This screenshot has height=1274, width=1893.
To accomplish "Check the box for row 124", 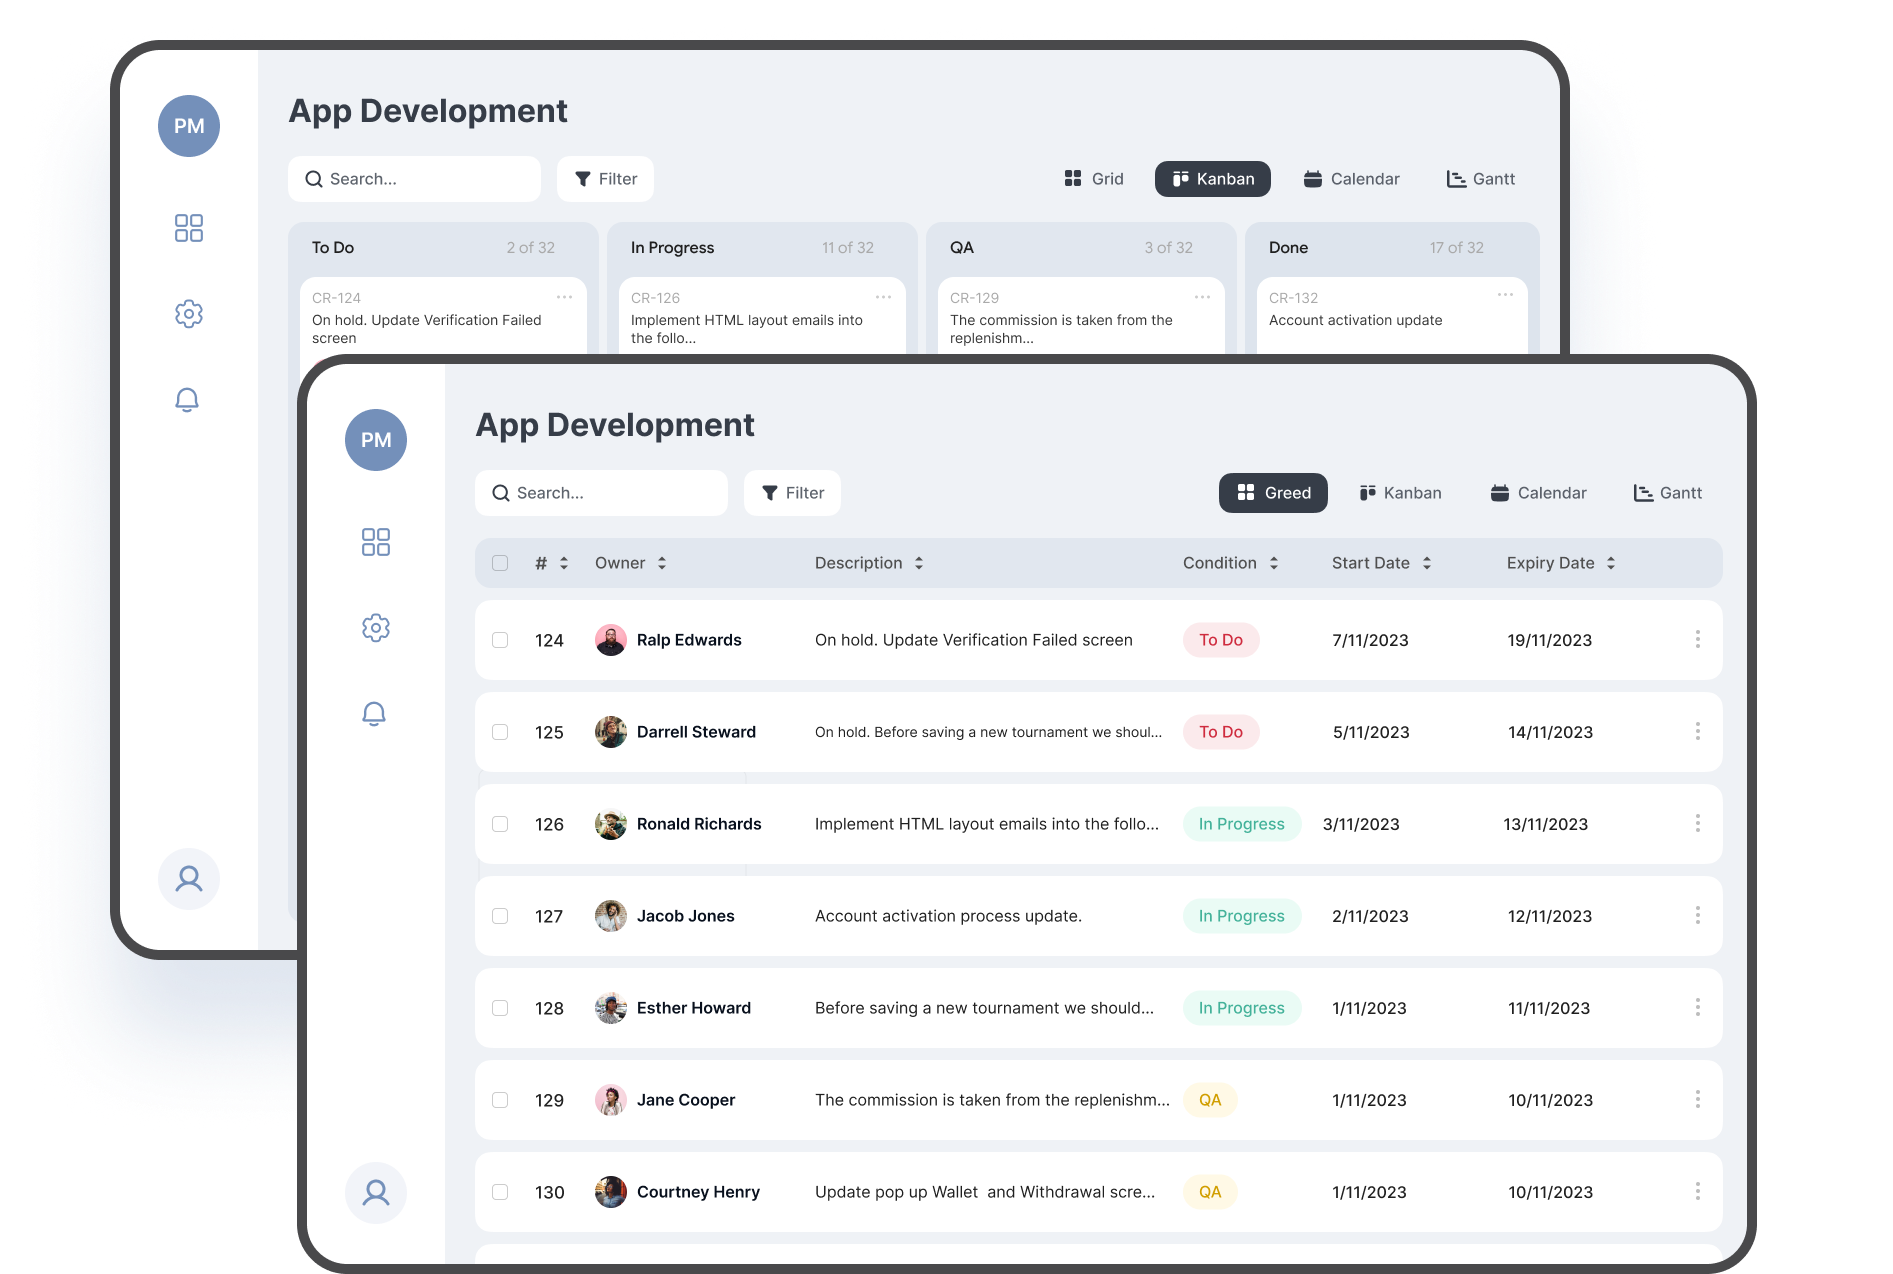I will tap(500, 640).
